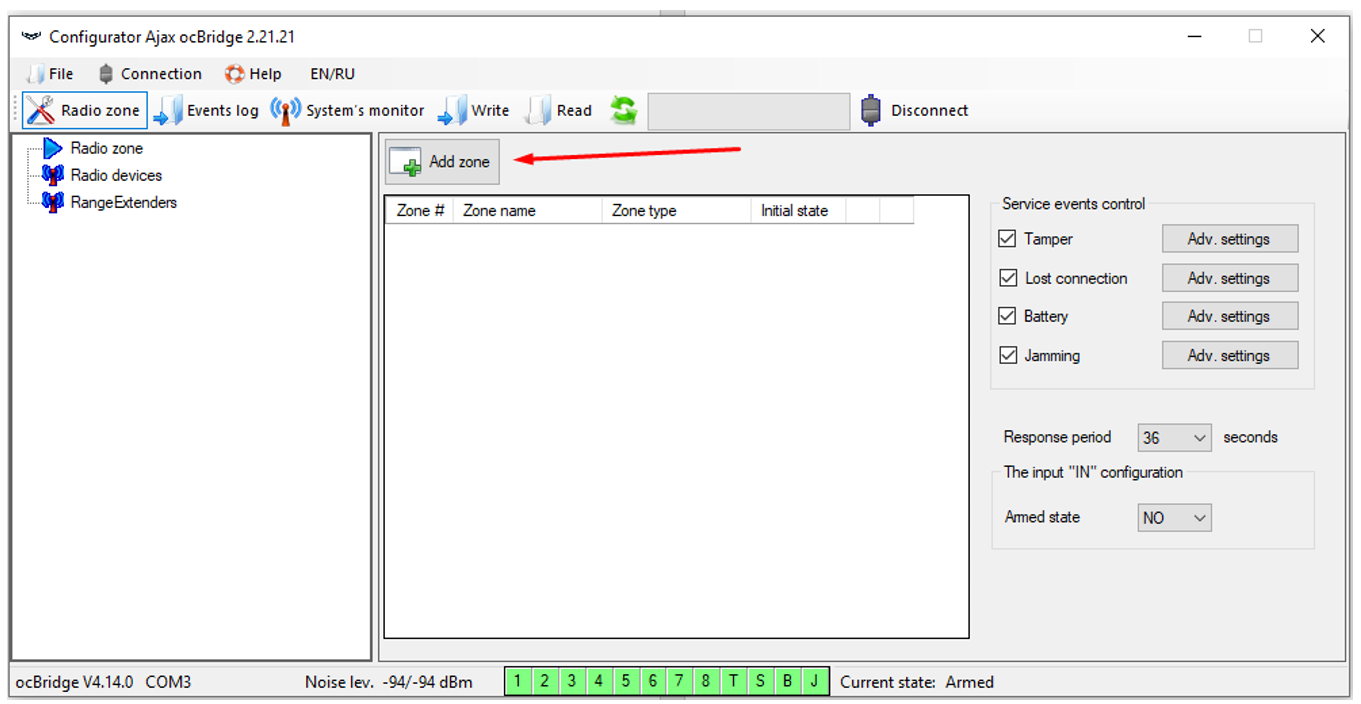Click the B battery status indicator

788,682
